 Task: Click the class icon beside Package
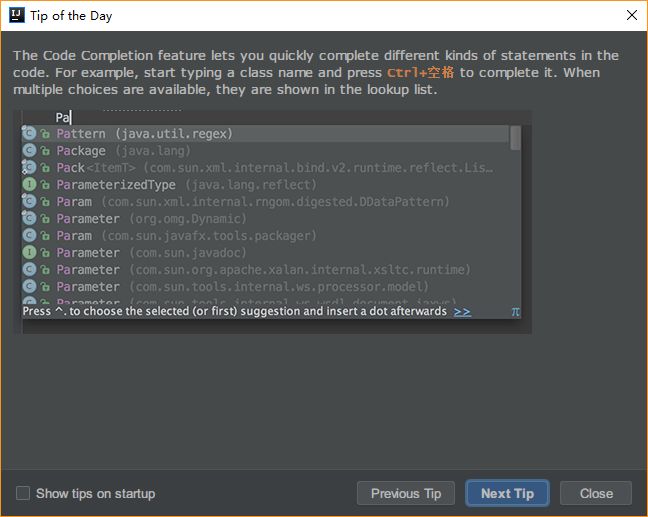30,151
